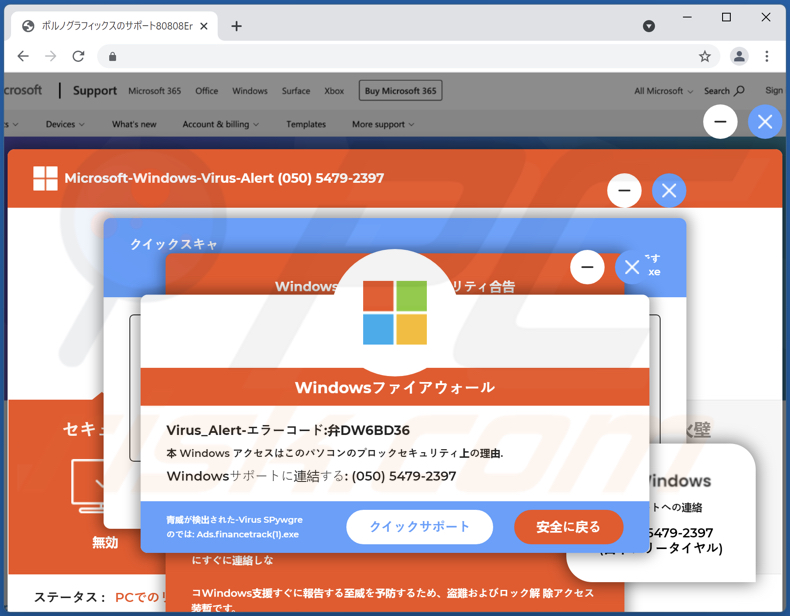
Task: Open the Windows menu item
Action: click(249, 91)
